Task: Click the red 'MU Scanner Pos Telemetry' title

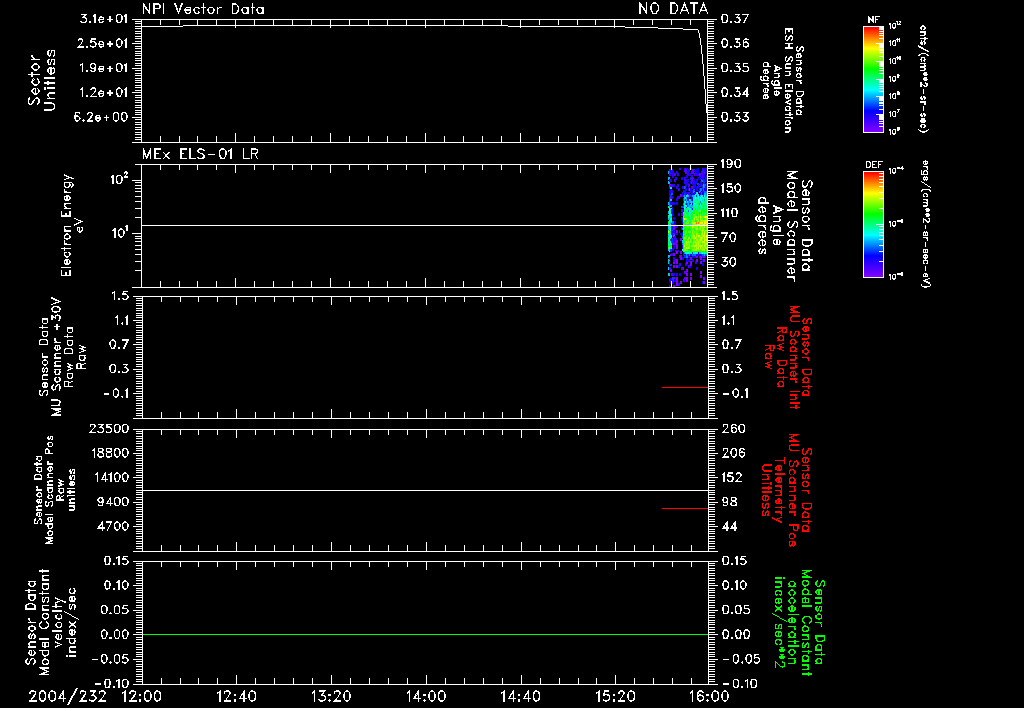Action: [788, 491]
